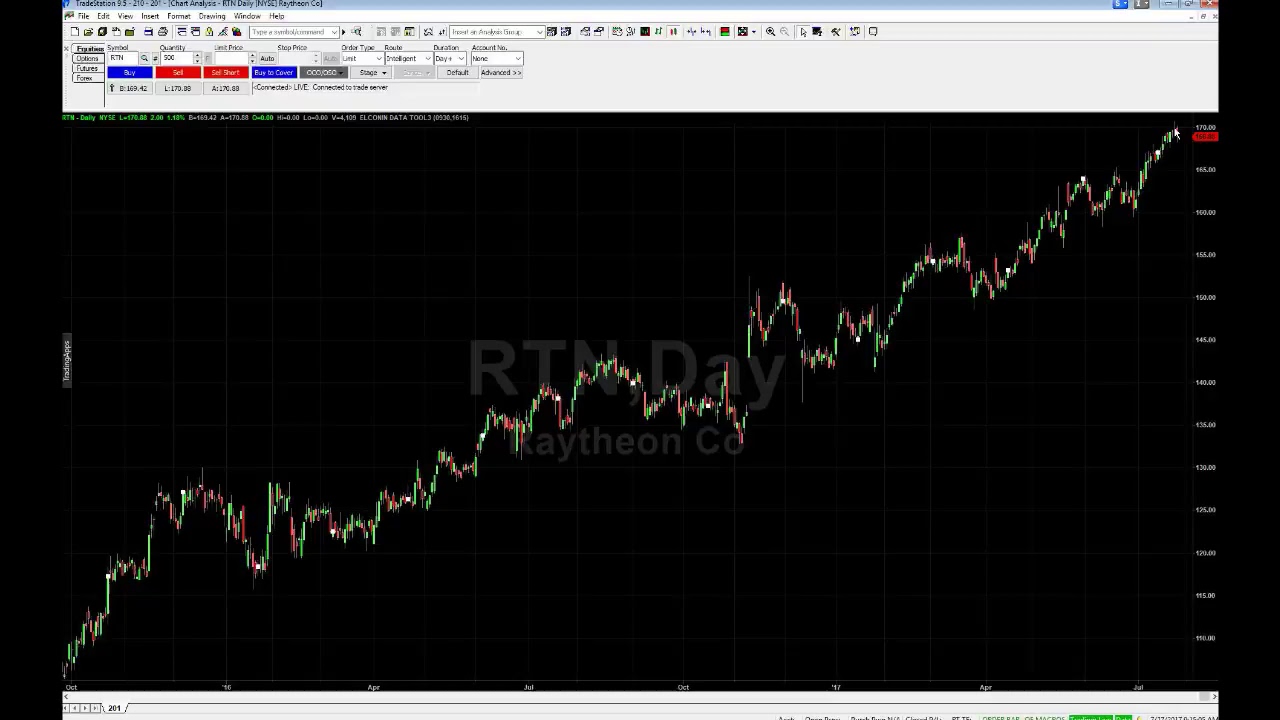Screen dimensions: 1280x720
Task: Click the blue Buy button
Action: (130, 73)
